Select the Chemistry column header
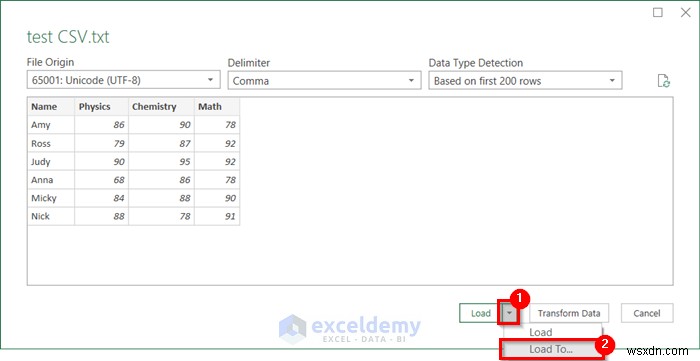700x361 pixels. tap(161, 107)
